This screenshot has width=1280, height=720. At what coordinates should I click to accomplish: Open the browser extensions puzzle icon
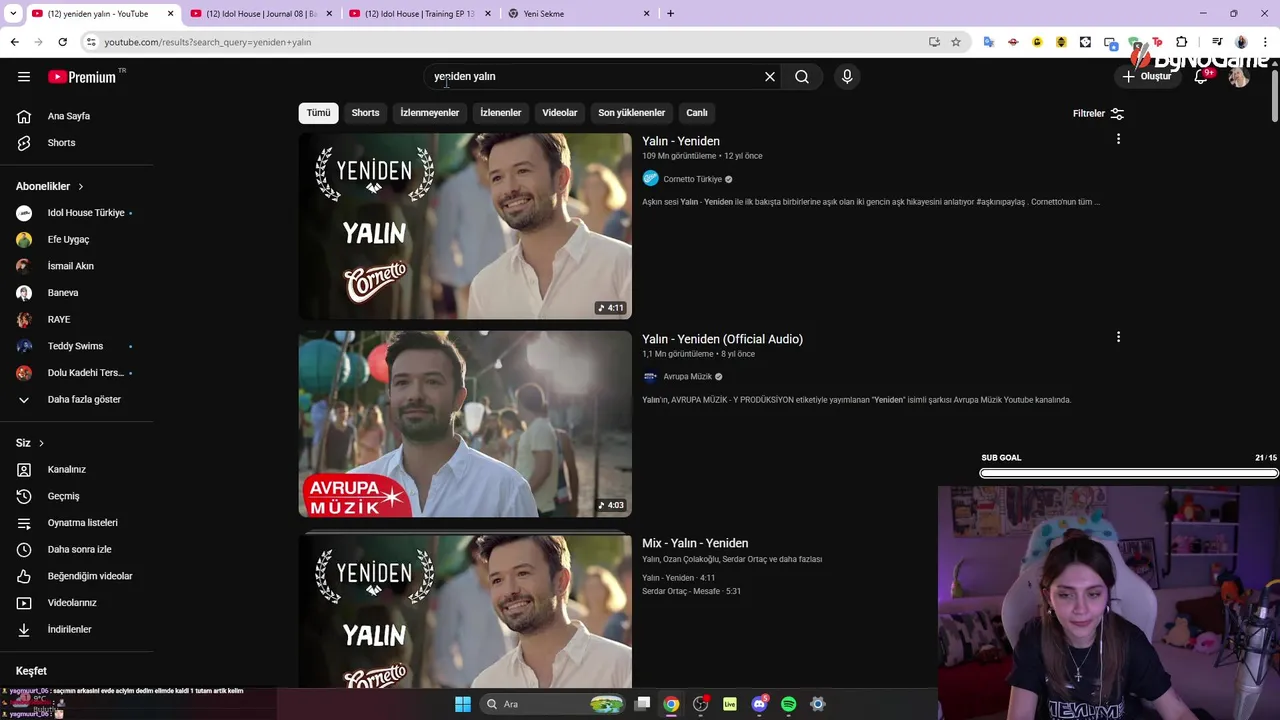[x=1182, y=42]
